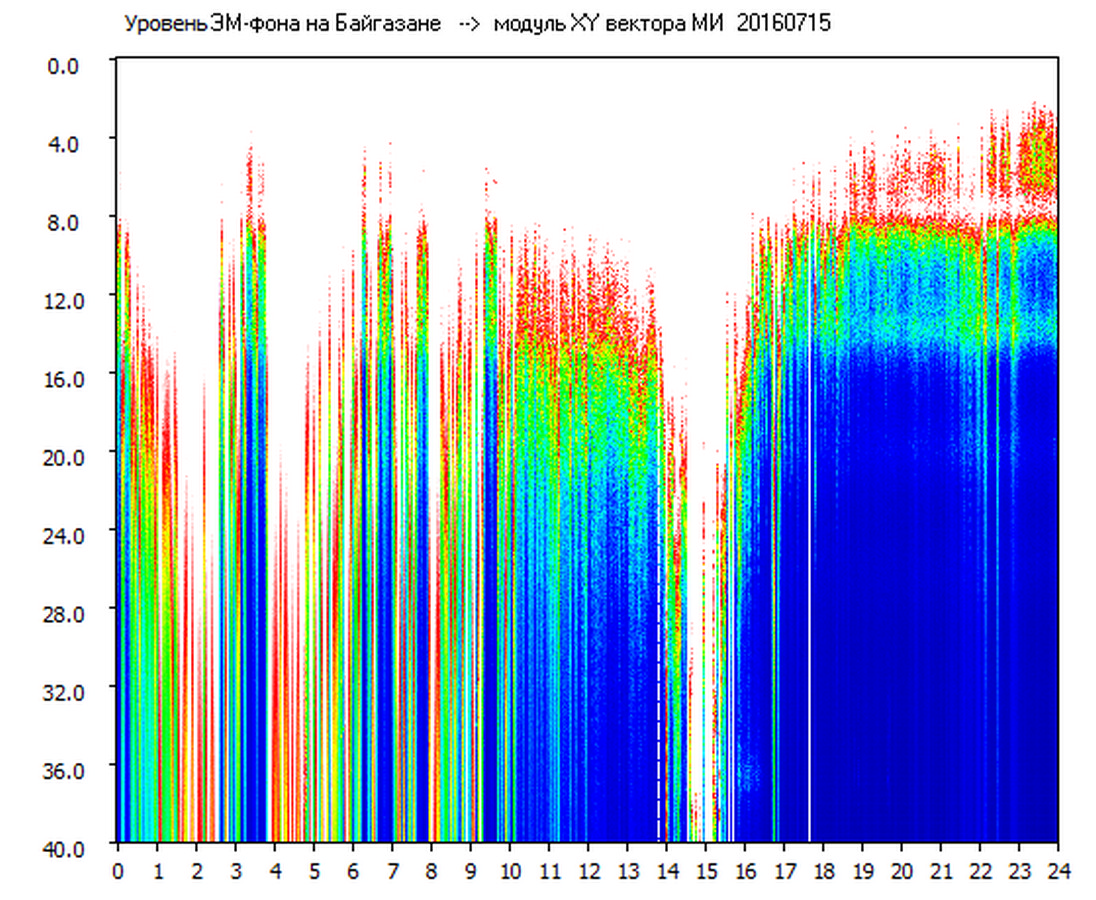
Task: Click the date 20160715 in the title
Action: point(783,24)
